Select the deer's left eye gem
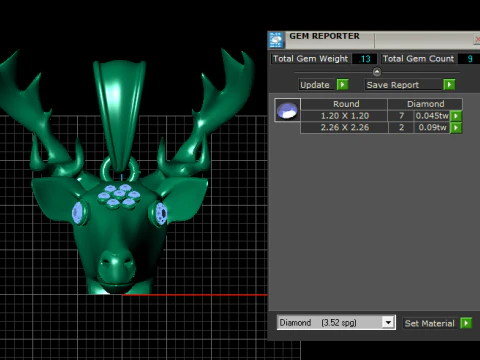 coord(77,212)
